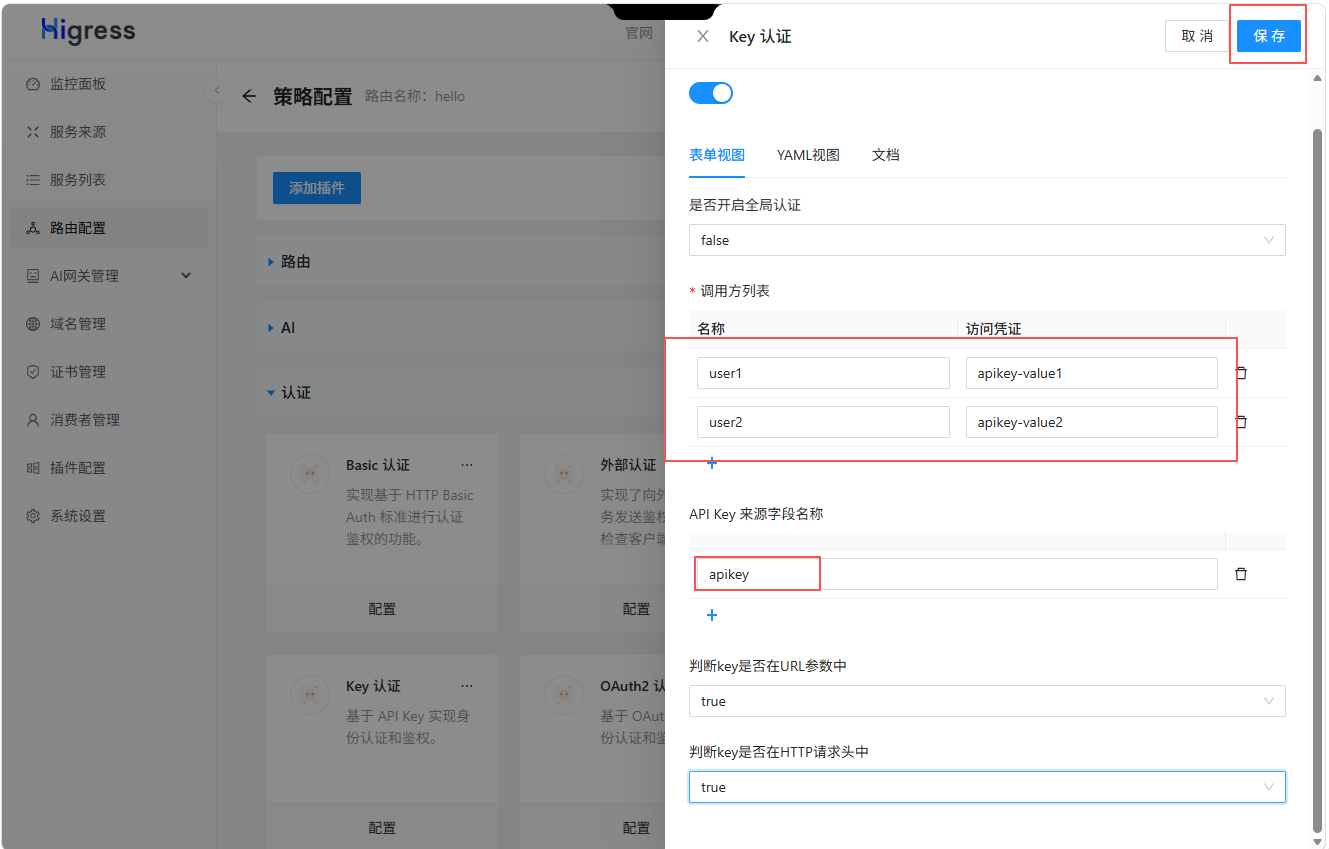1329x849 pixels.
Task: Click the 保存 save button
Action: (x=1268, y=36)
